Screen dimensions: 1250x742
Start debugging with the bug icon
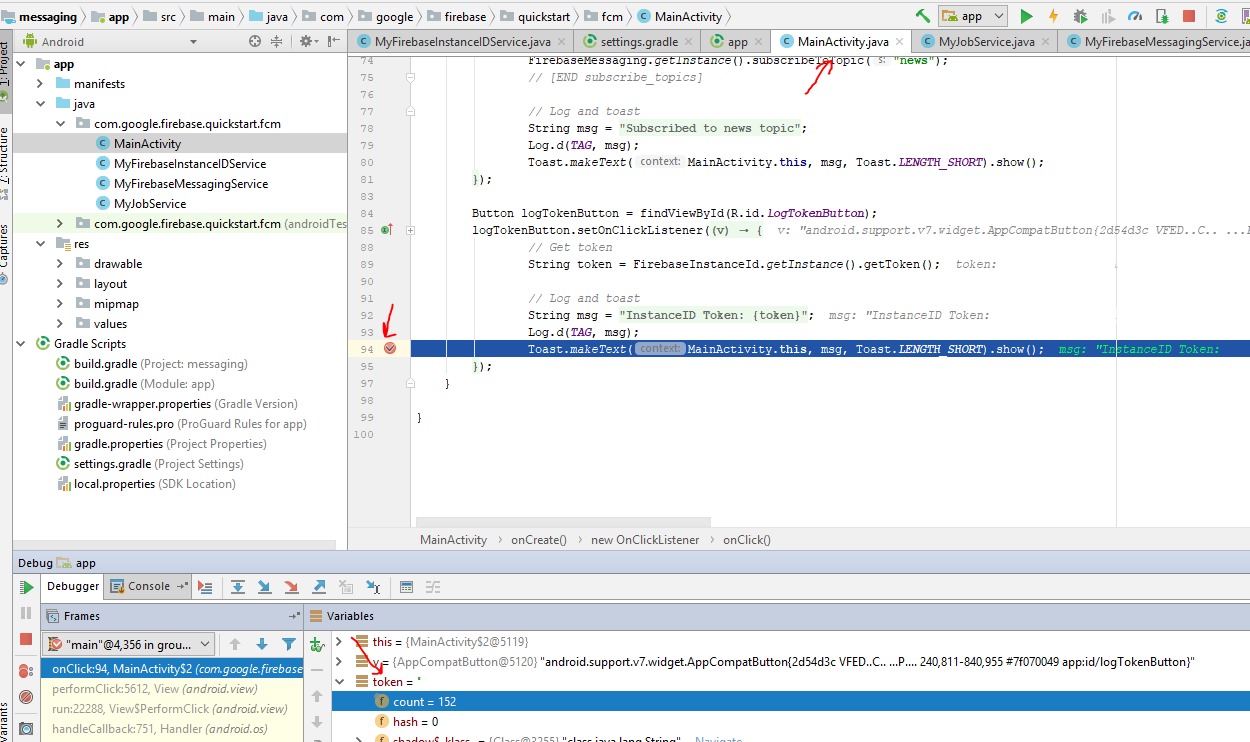click(x=1080, y=16)
